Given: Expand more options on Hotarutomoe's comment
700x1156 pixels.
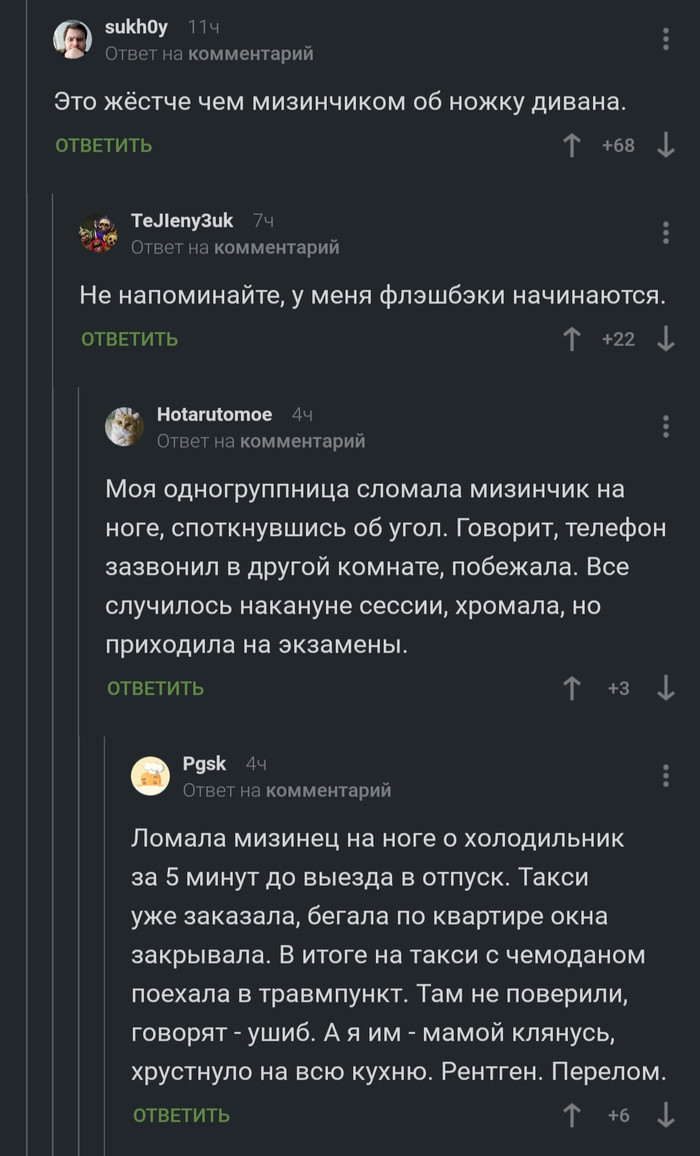Looking at the screenshot, I should (666, 427).
